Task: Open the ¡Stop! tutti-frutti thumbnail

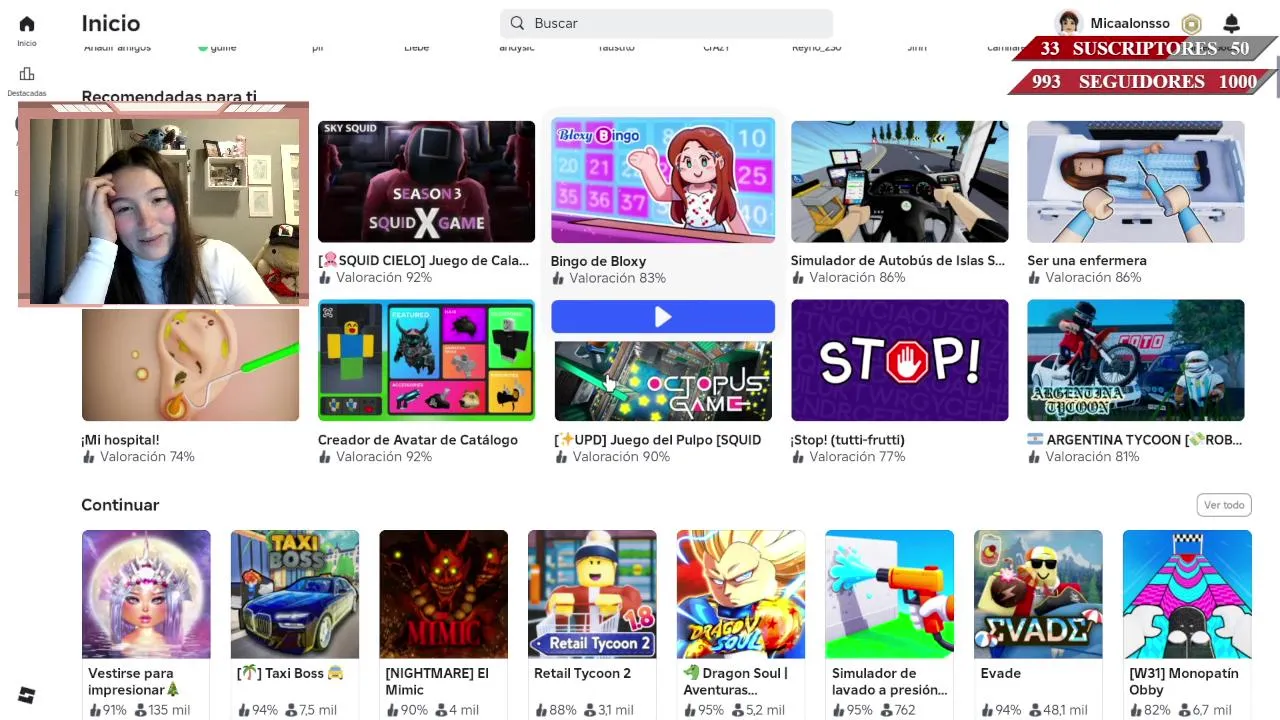Action: click(x=899, y=360)
